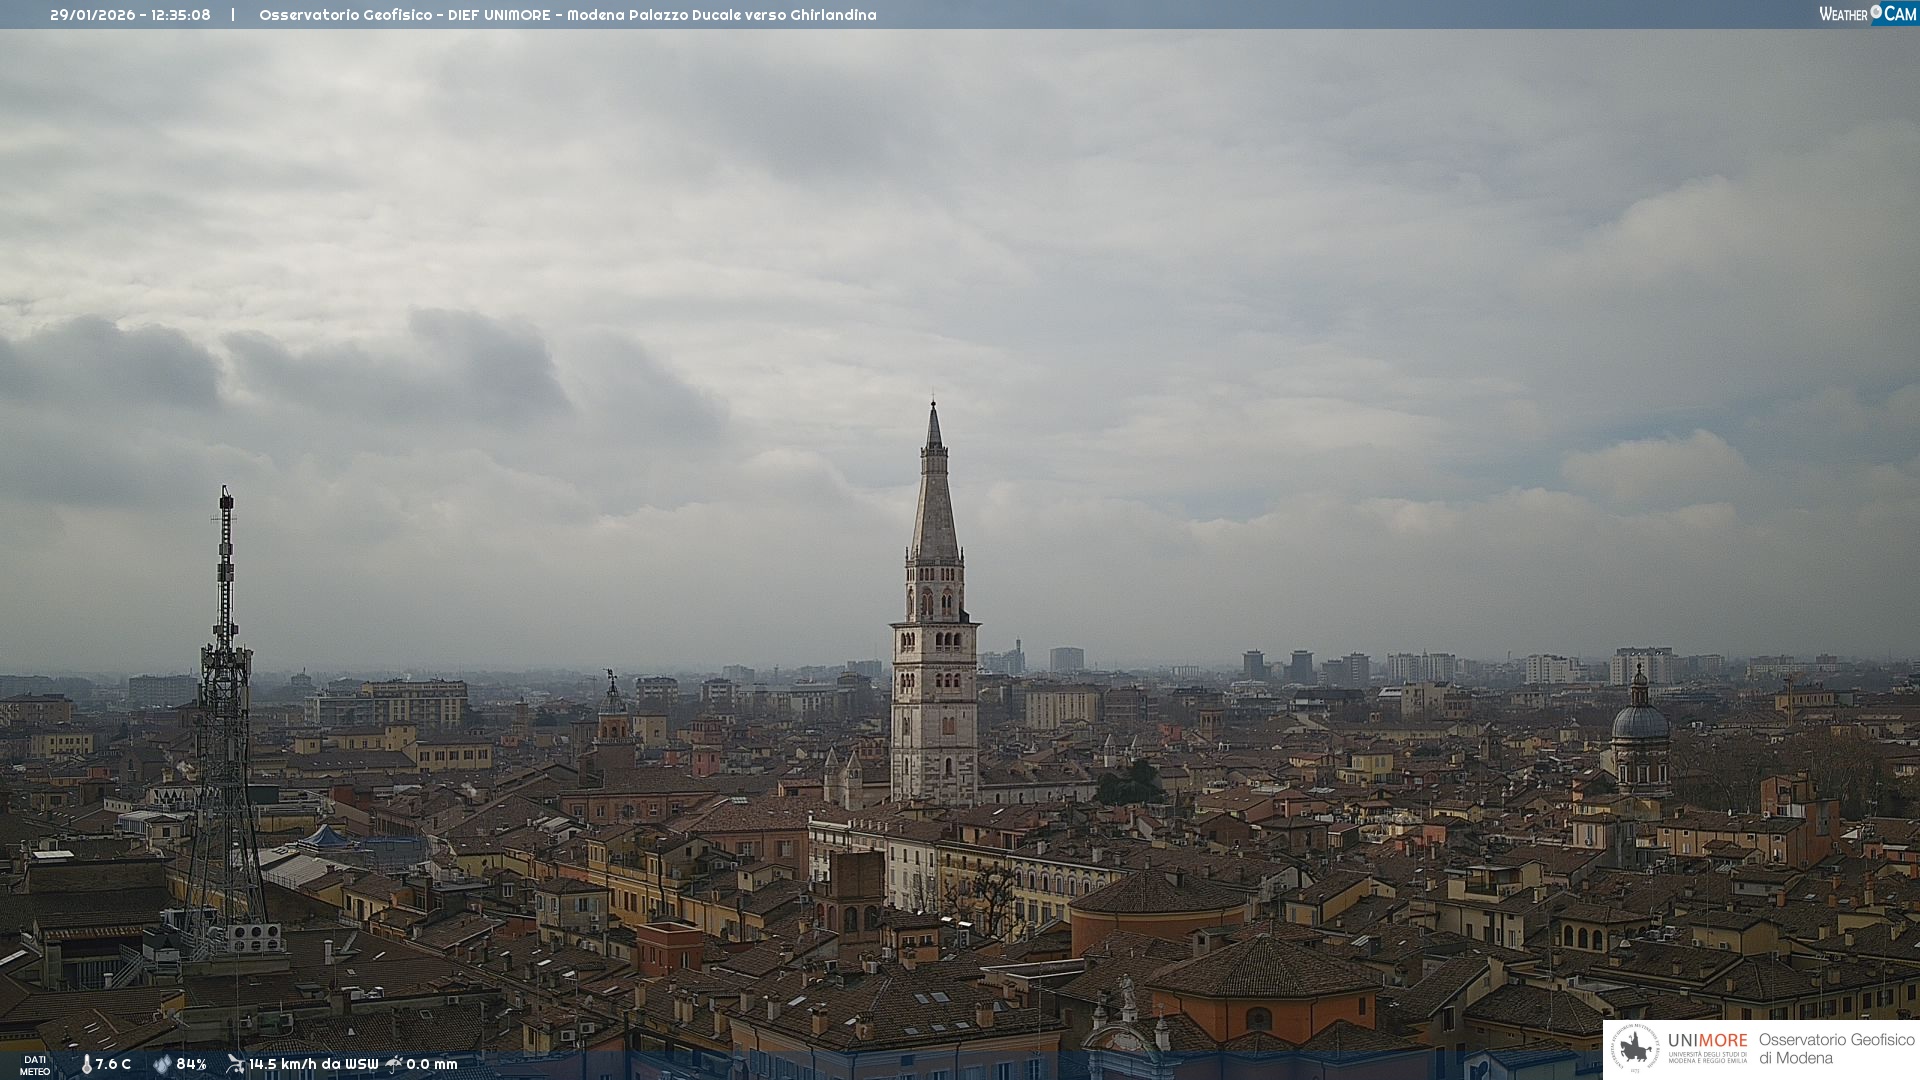Click the 7.6 C temperature reading
The image size is (1920, 1080).
(113, 1064)
